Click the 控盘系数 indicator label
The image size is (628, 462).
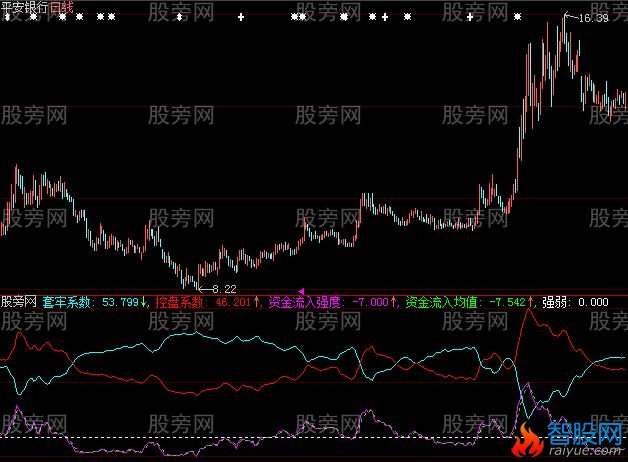[x=179, y=302]
